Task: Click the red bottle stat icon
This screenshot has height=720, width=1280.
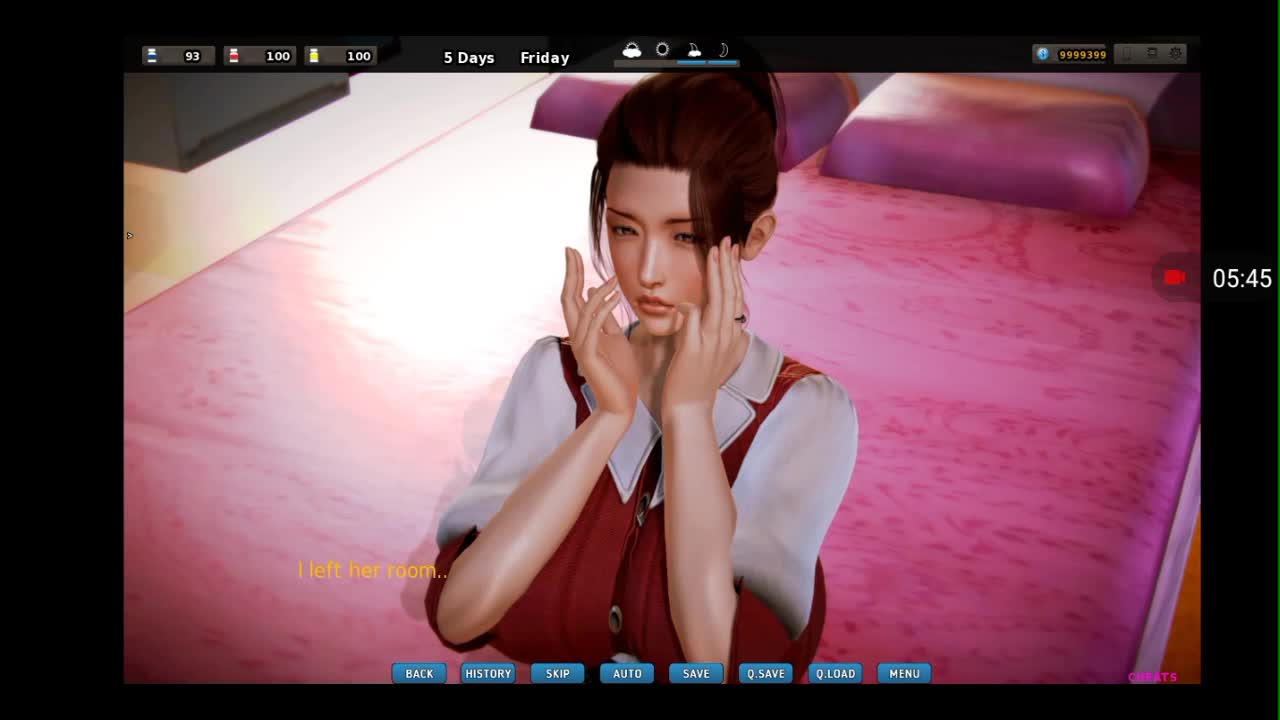Action: point(233,56)
